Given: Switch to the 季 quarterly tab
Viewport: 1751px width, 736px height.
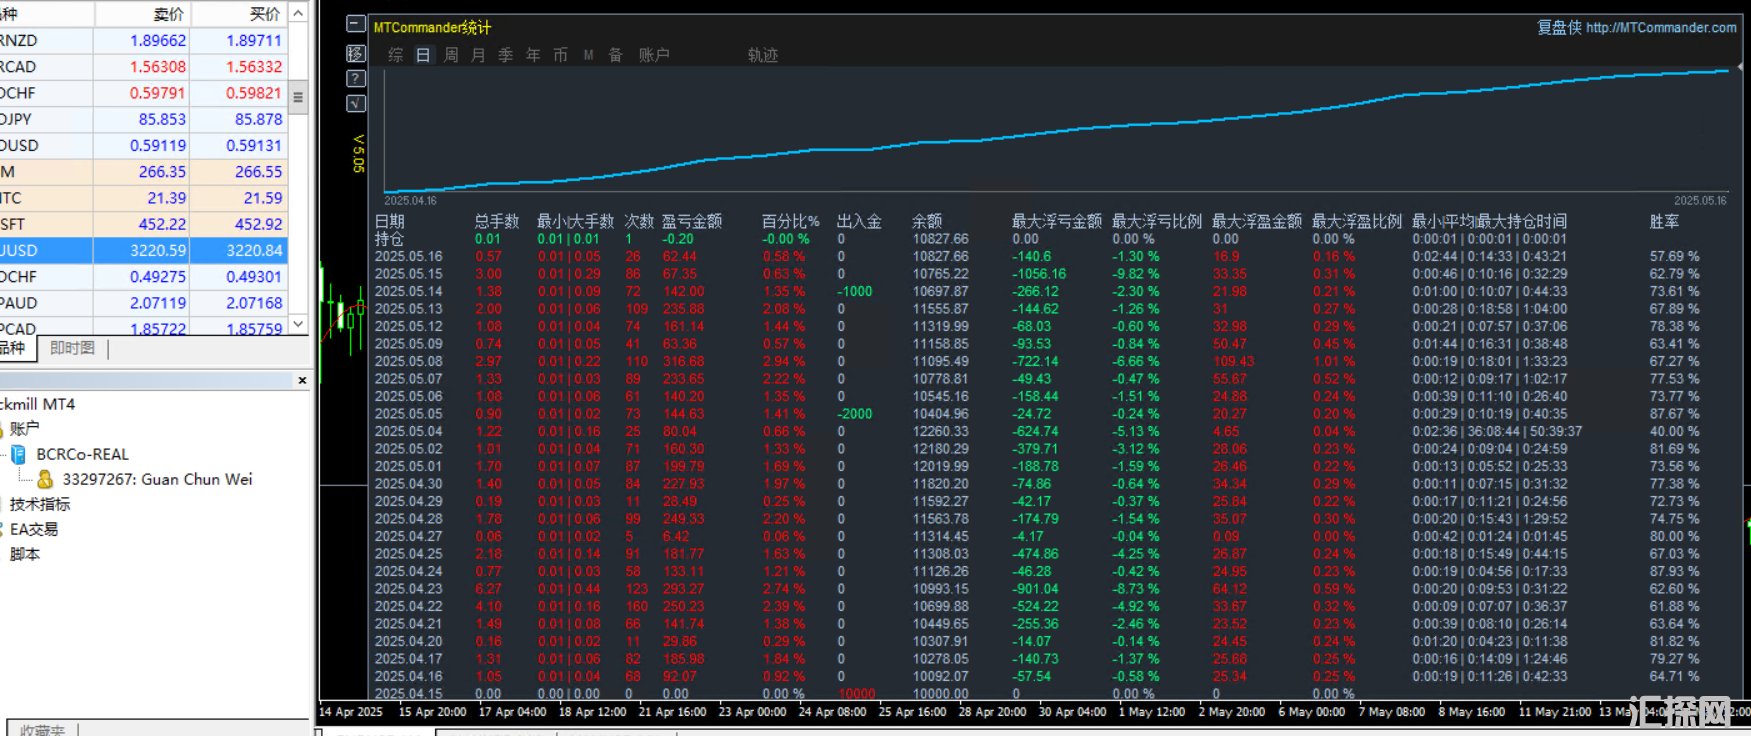Looking at the screenshot, I should [506, 55].
